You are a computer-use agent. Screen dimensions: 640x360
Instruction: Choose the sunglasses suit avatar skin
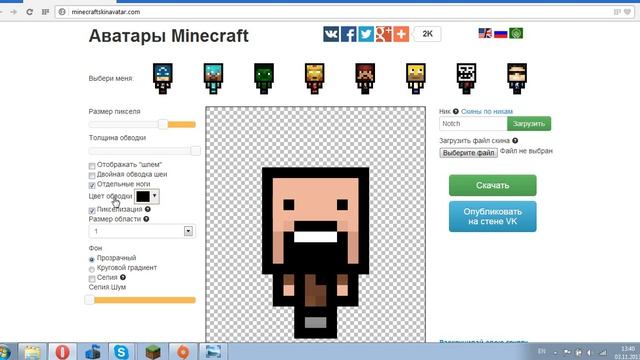[x=517, y=78]
